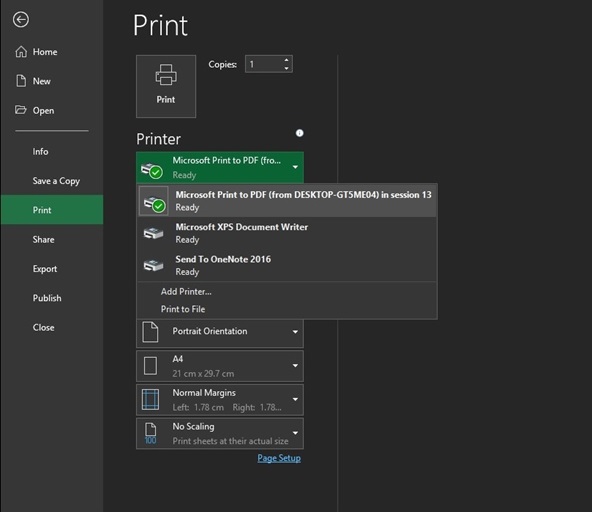Expand the Normal Margins dropdown
The image size is (592, 512).
220,399
